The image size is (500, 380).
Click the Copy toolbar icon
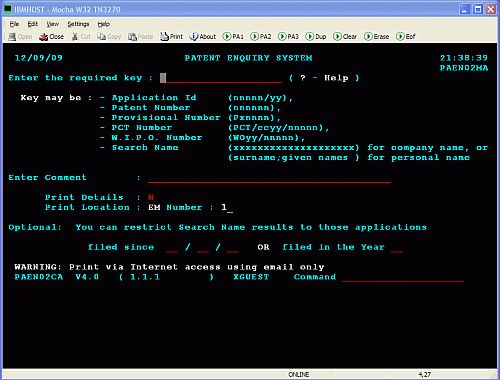109,36
